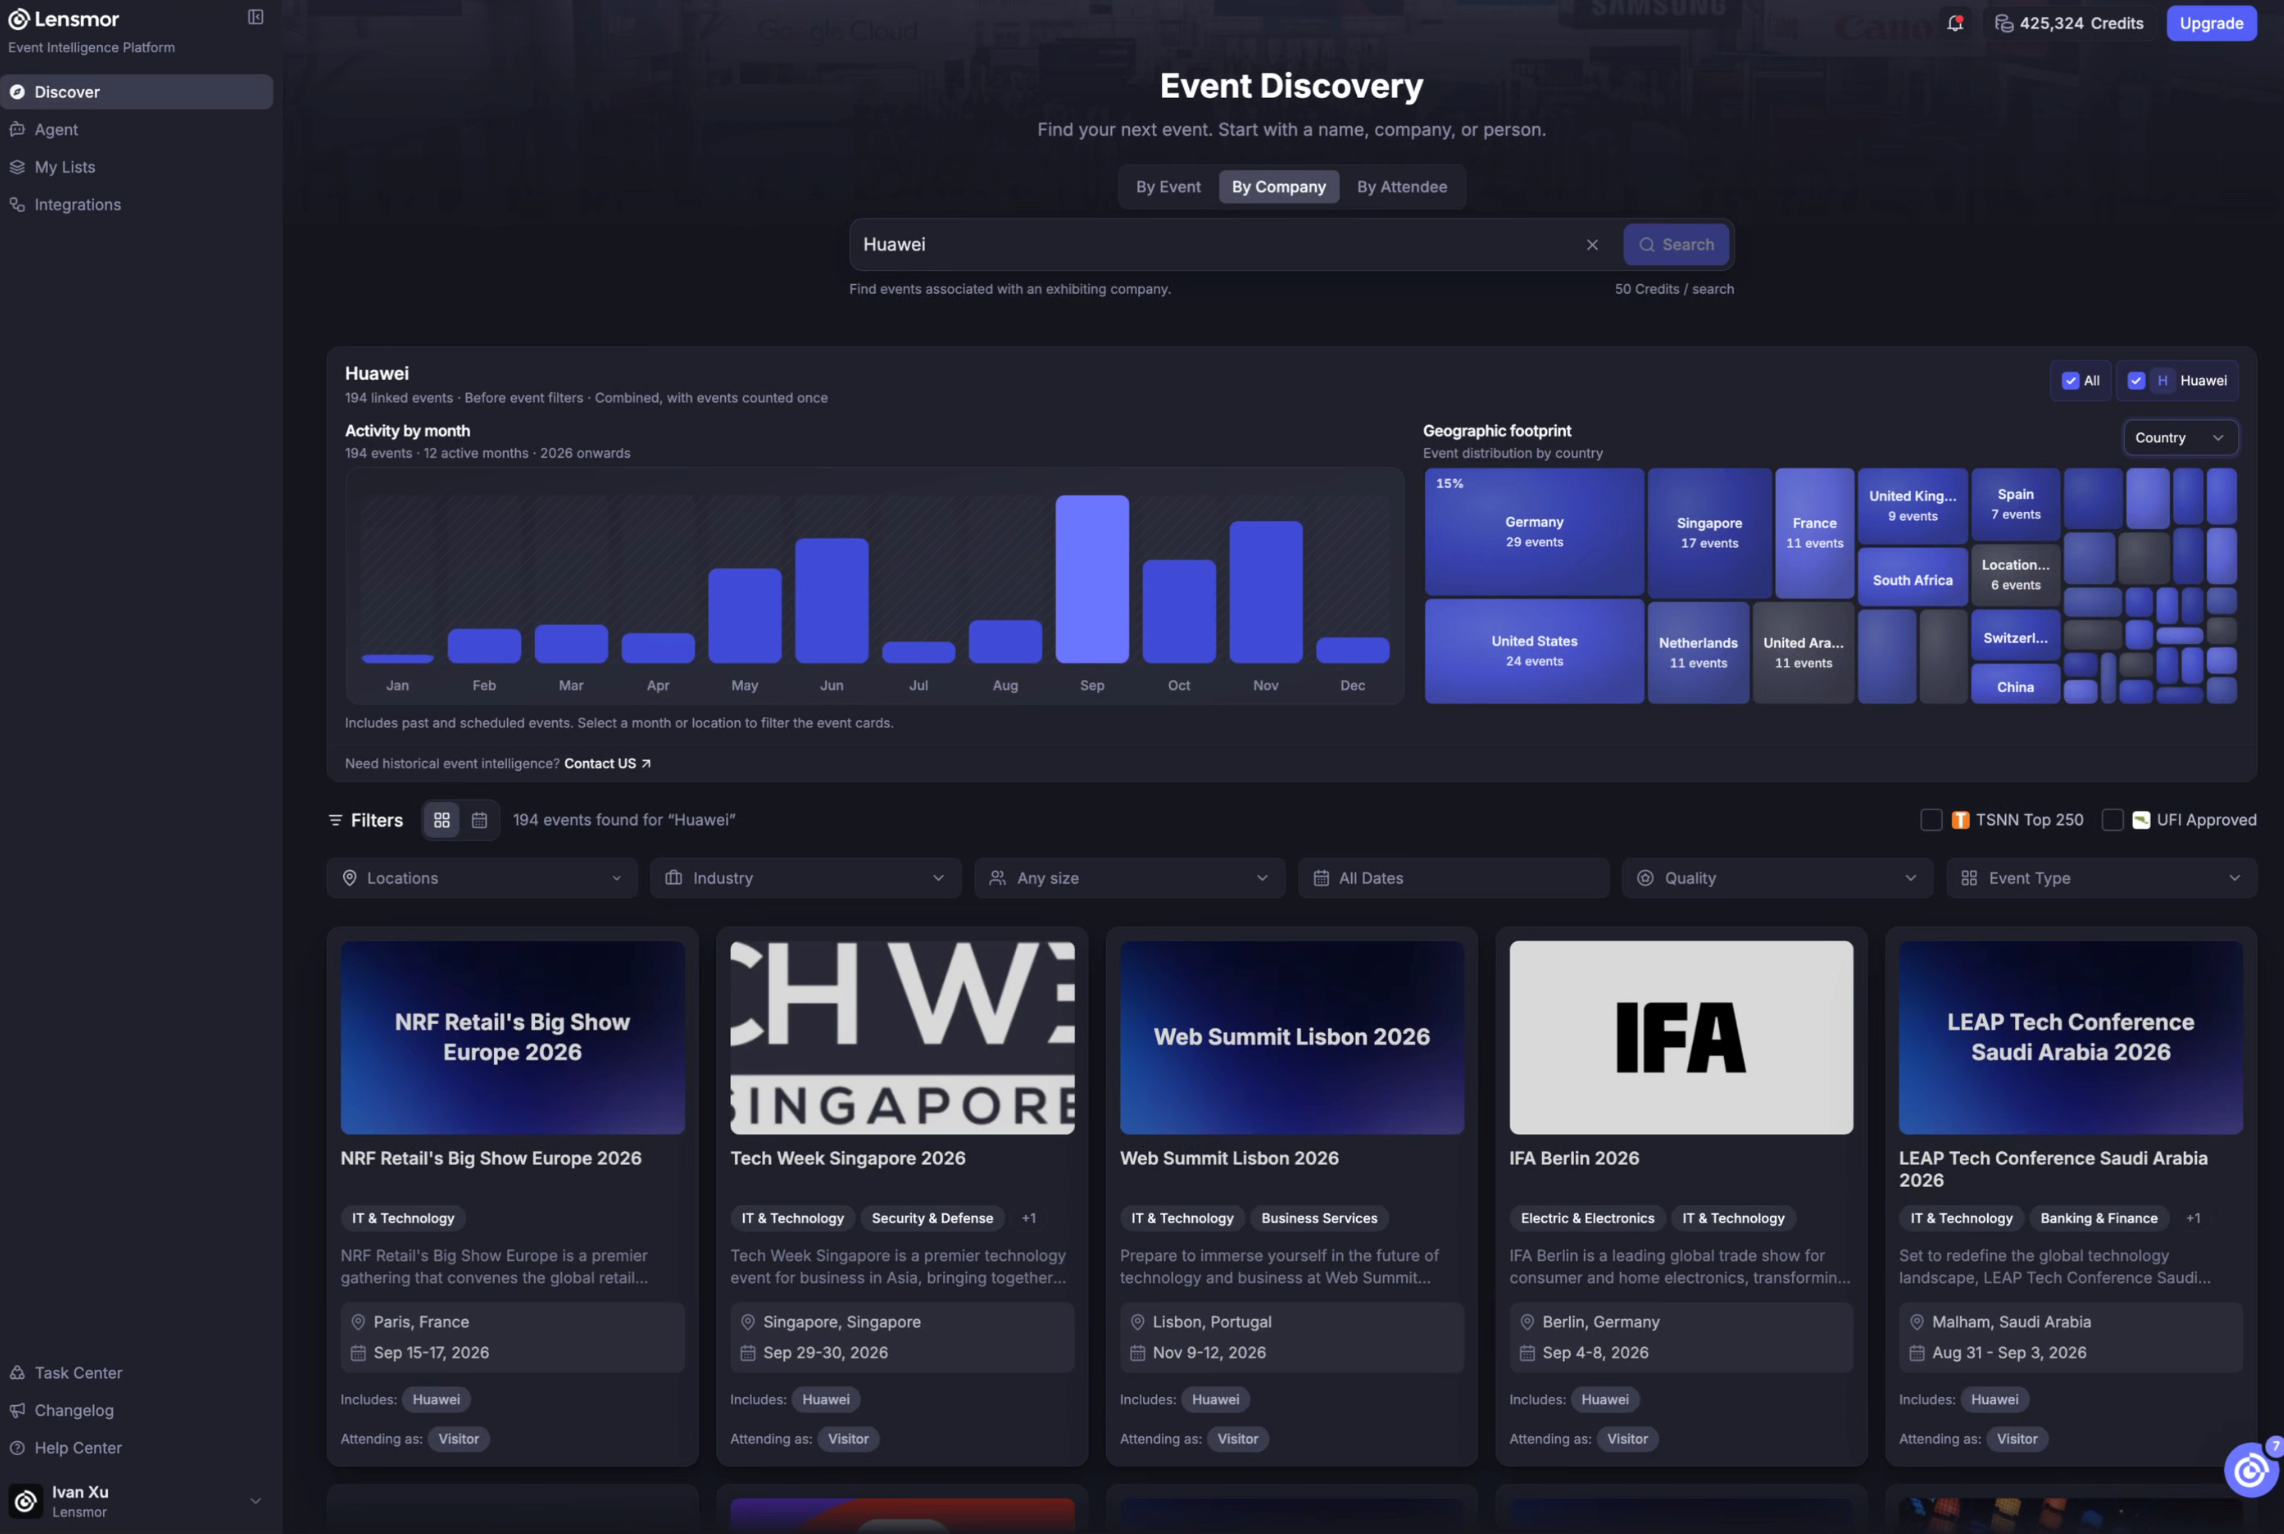Image resolution: width=2284 pixels, height=1534 pixels.
Task: Expand the user account chevron
Action: click(x=255, y=1501)
